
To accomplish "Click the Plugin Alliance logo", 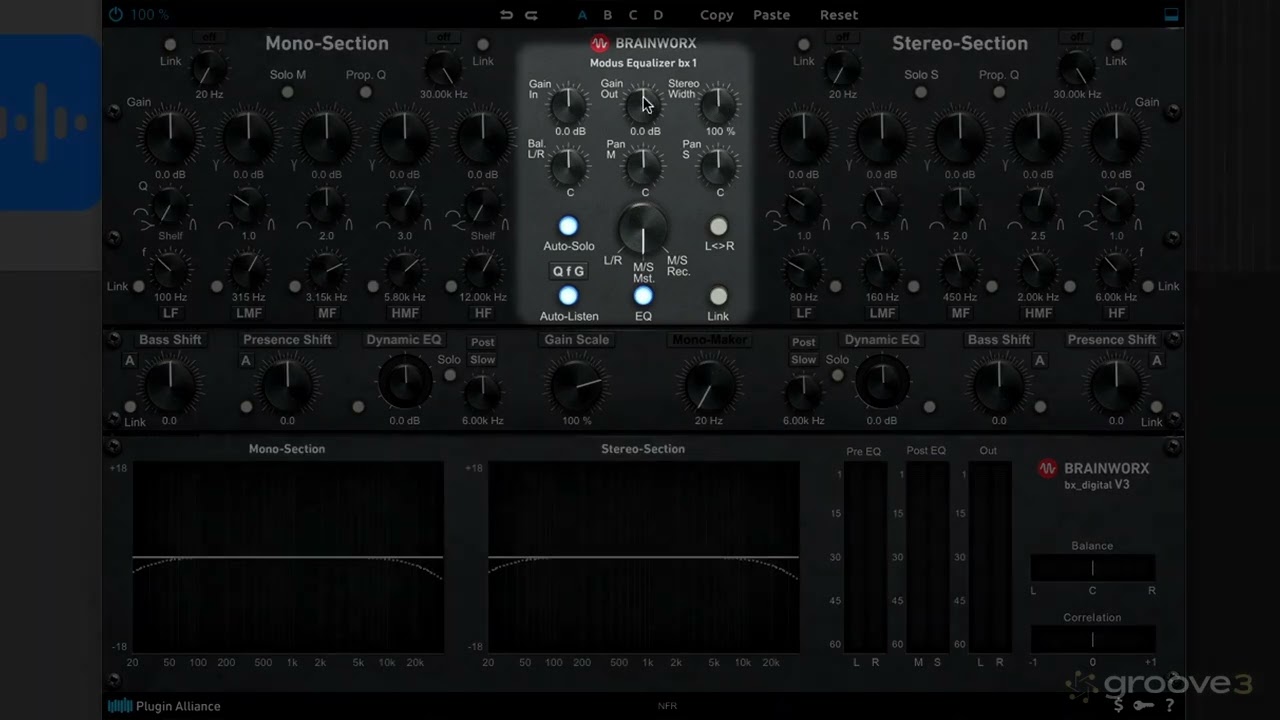I will click(x=164, y=706).
